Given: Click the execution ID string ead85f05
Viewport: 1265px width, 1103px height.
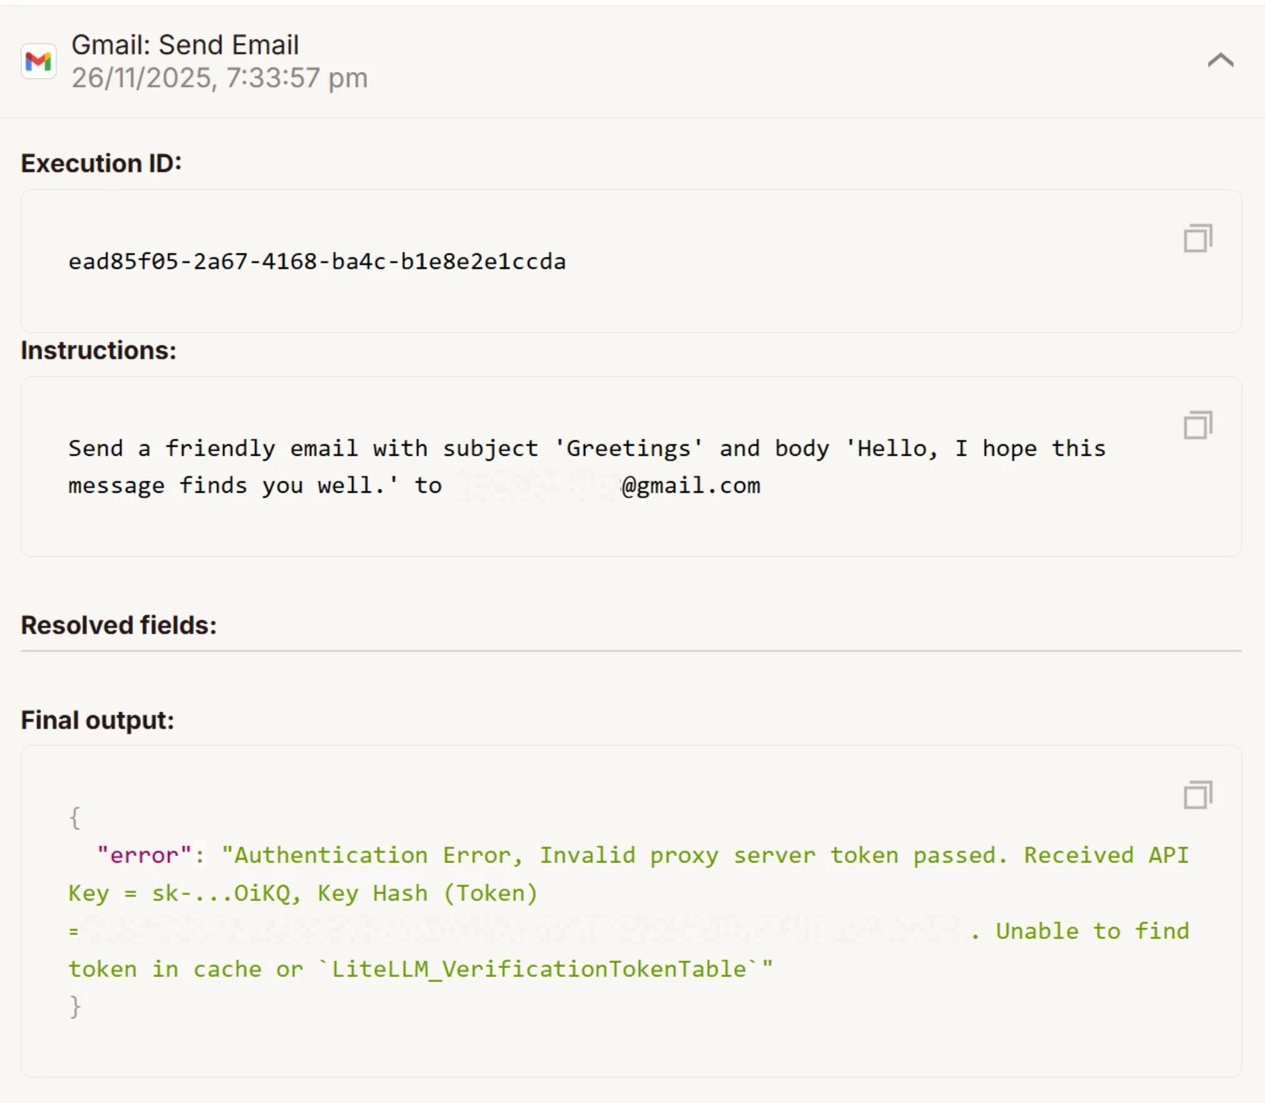Looking at the screenshot, I should click(317, 262).
